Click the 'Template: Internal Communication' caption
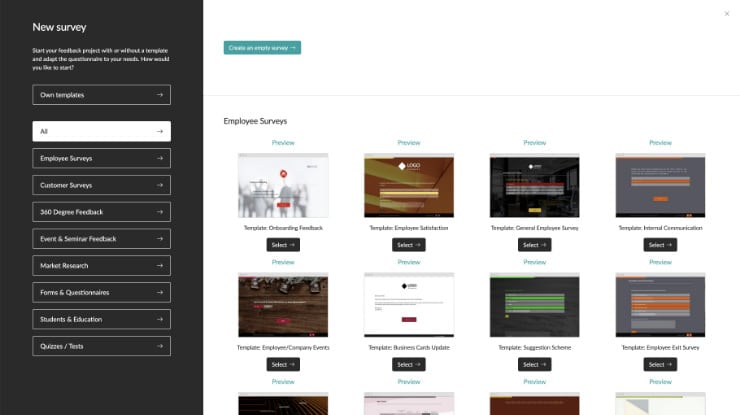The width and height of the screenshot is (740, 415). tap(660, 228)
